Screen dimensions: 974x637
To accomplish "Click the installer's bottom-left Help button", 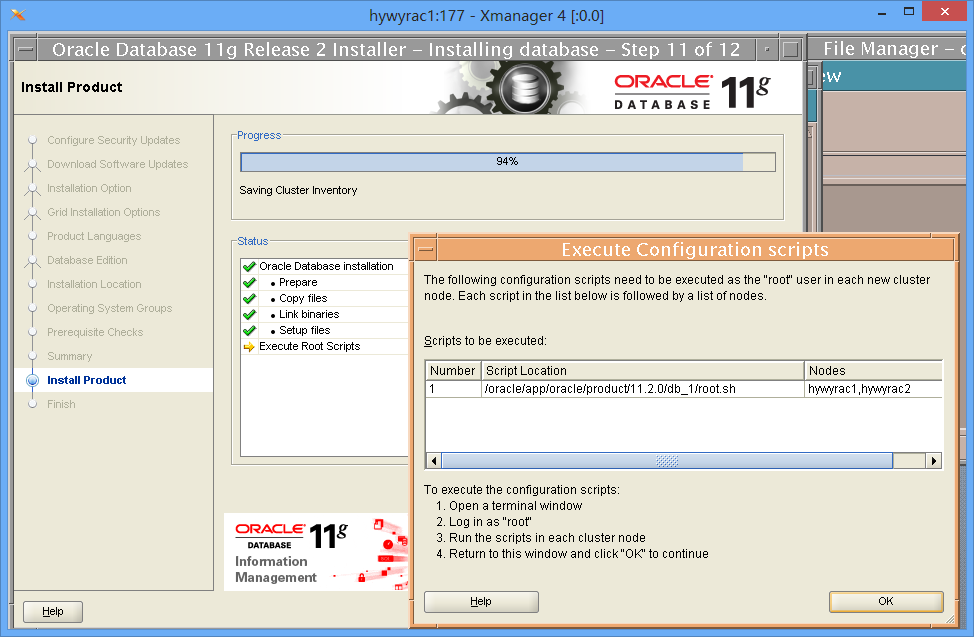I will tap(53, 612).
